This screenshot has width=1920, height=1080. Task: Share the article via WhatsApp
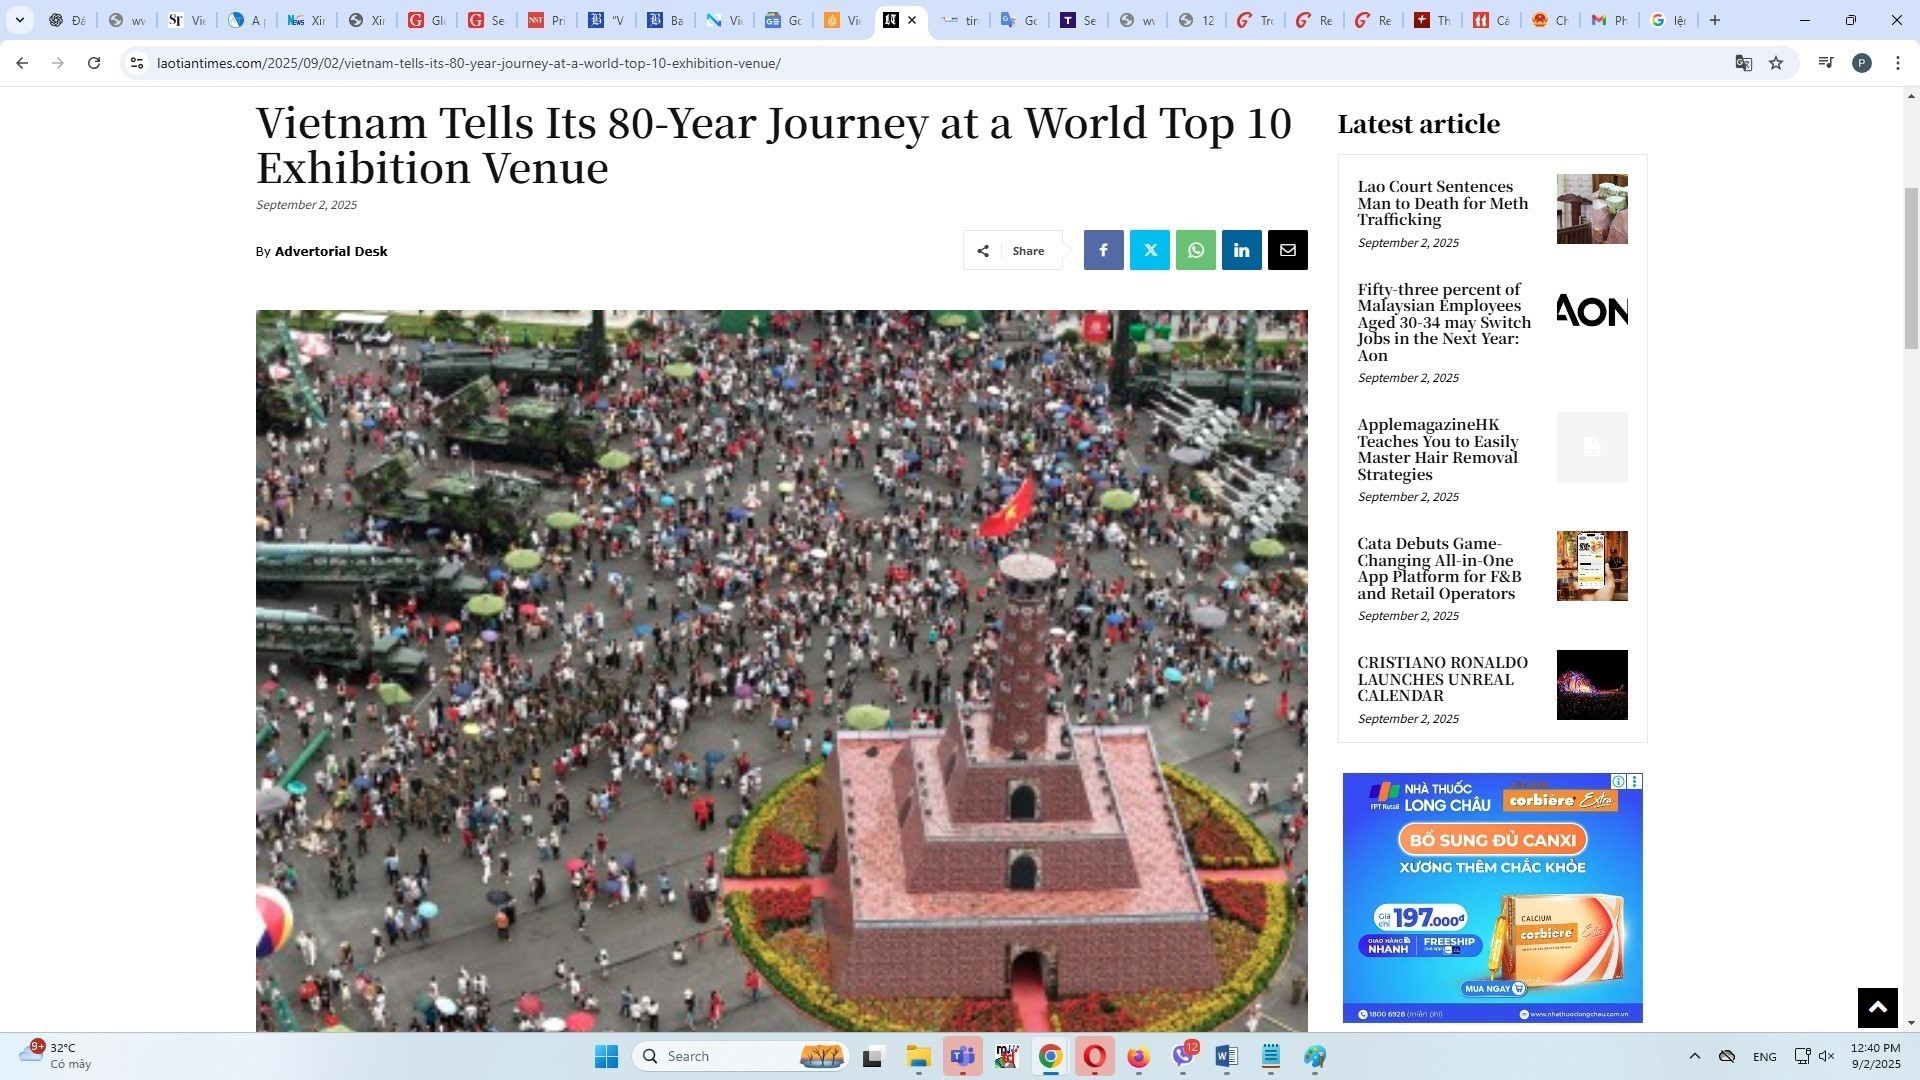1195,250
